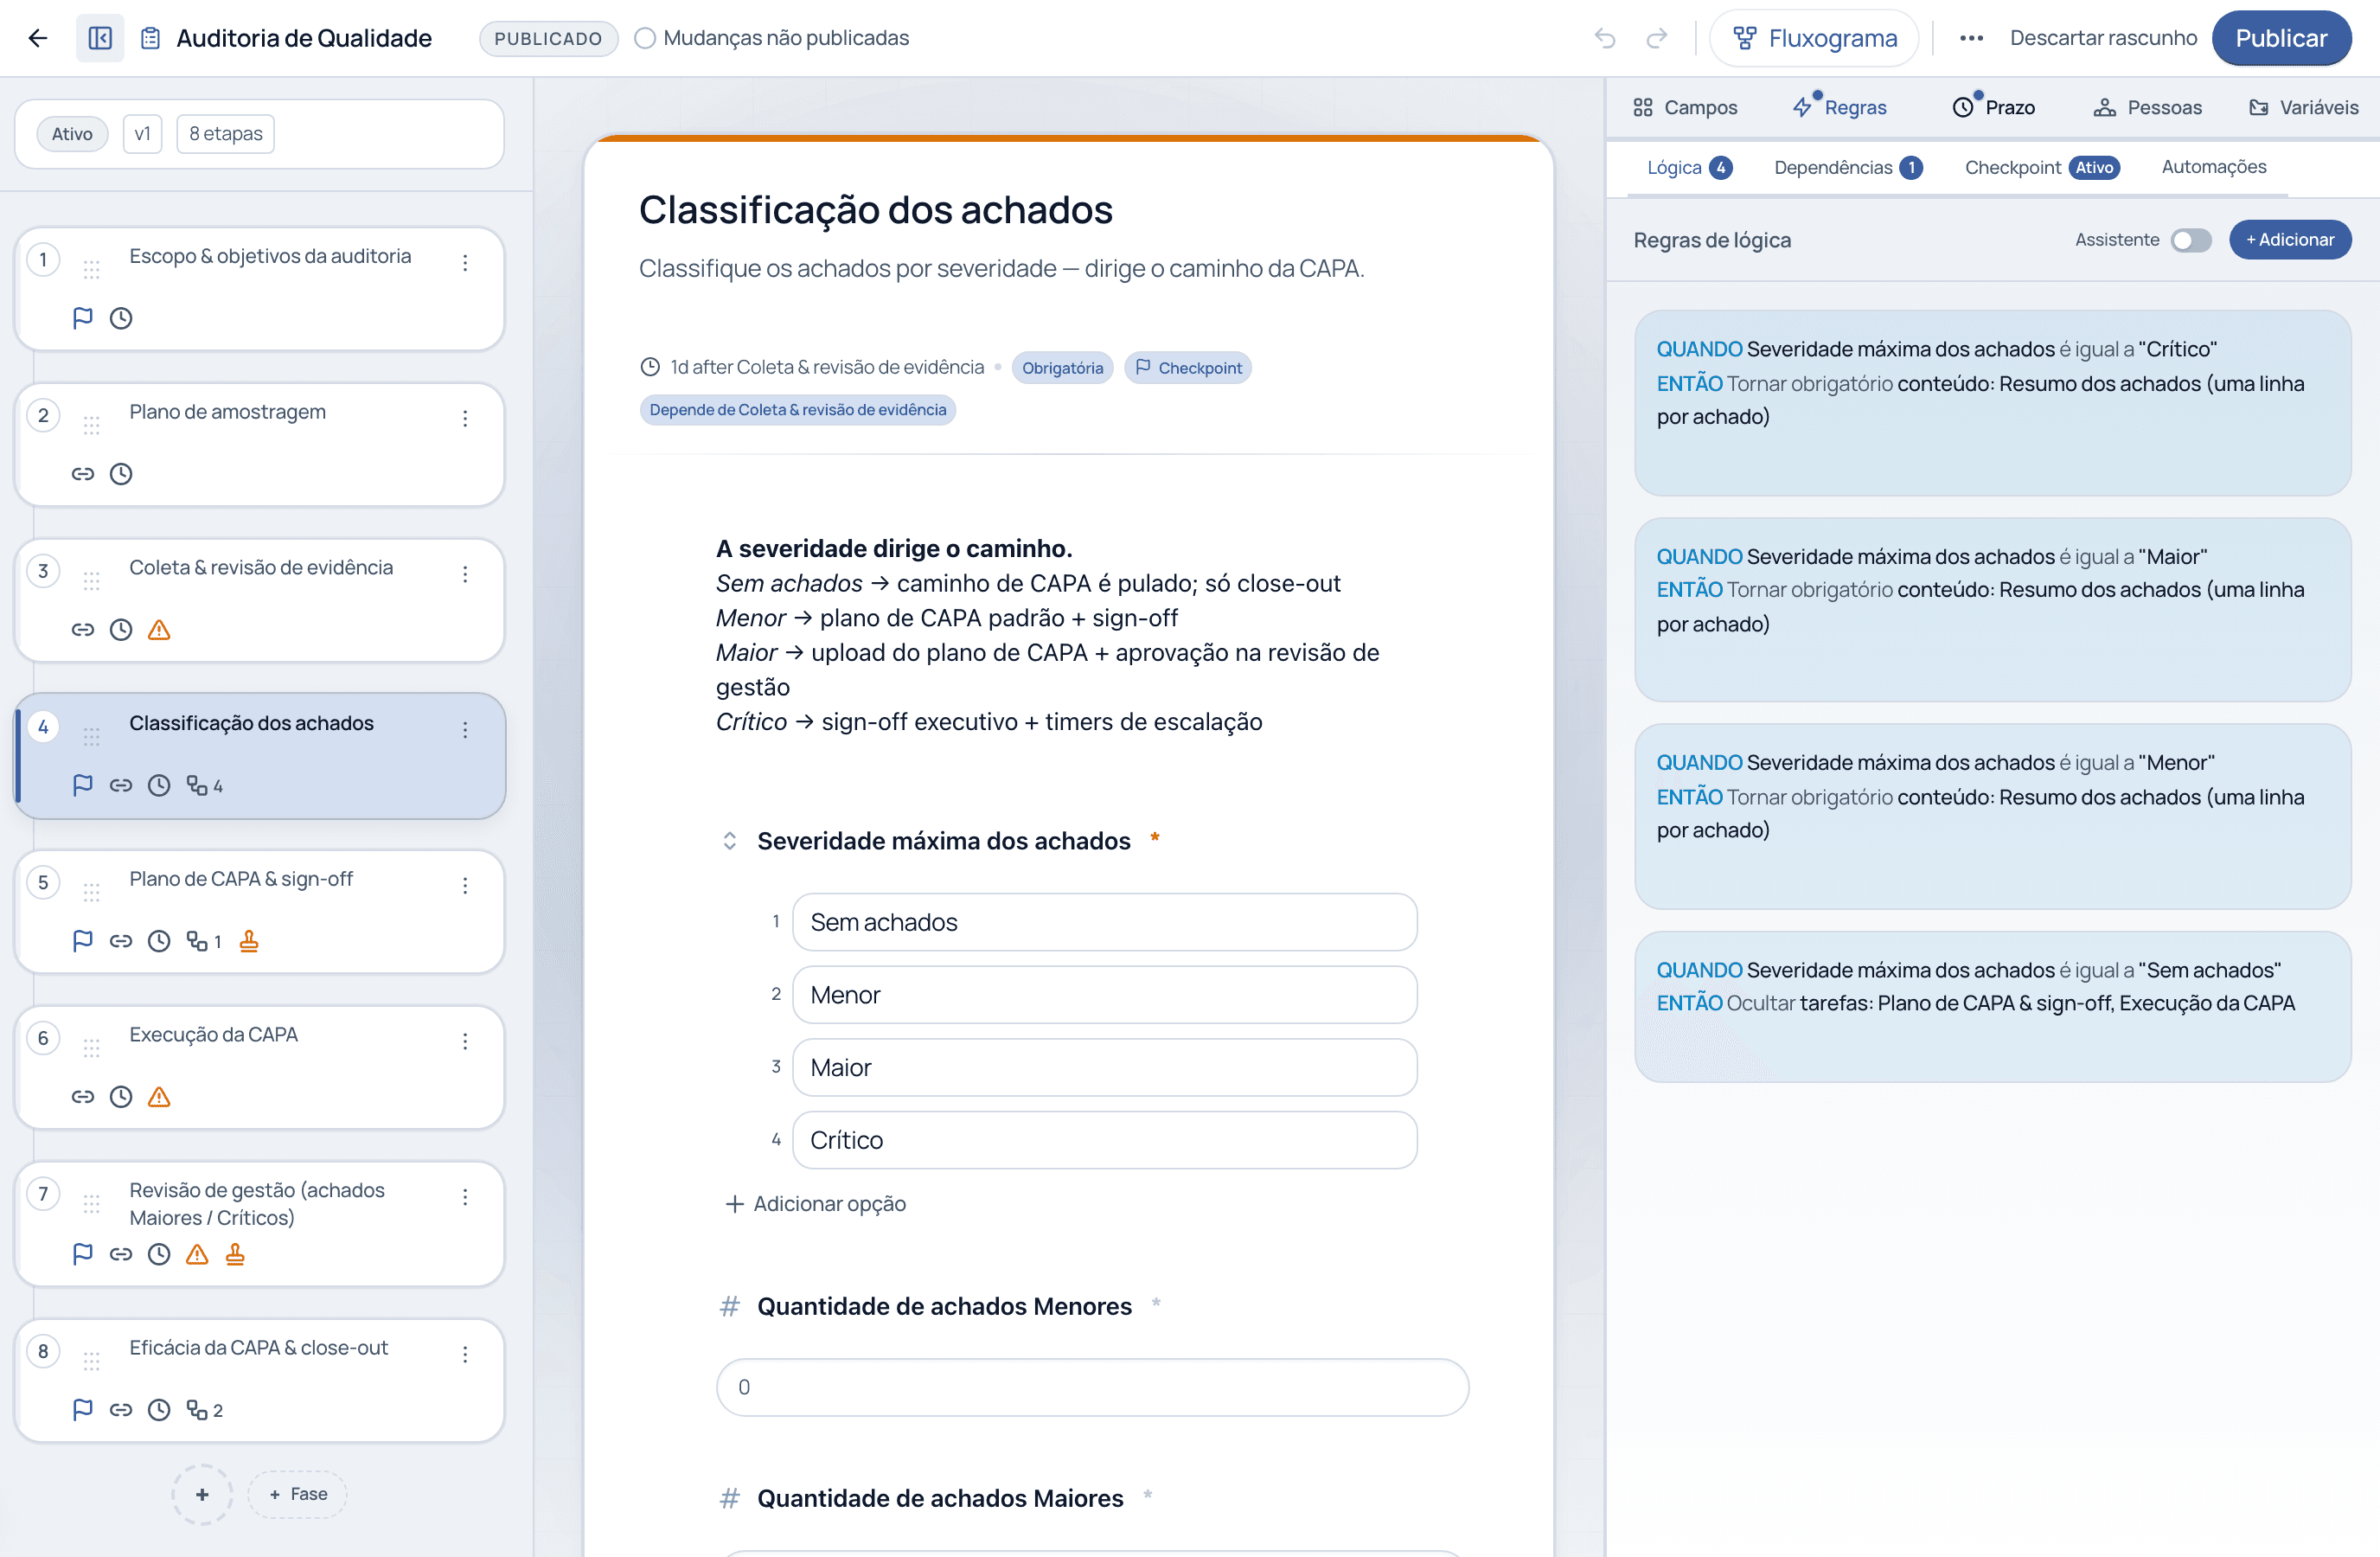Click warning triangle on Execução da CAPA step
The width and height of the screenshot is (2380, 1557).
pyautogui.click(x=159, y=1097)
